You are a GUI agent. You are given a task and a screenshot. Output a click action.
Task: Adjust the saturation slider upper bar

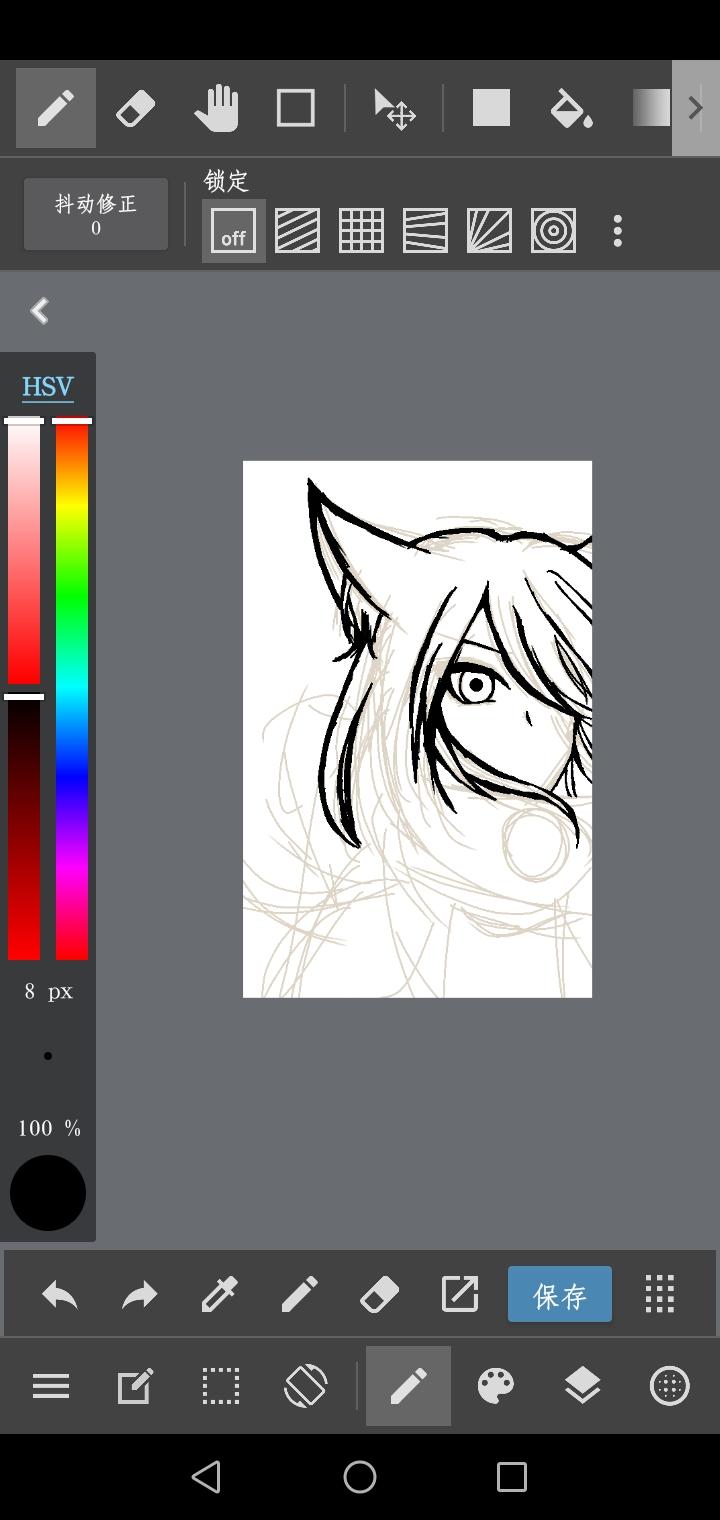click(x=24, y=552)
